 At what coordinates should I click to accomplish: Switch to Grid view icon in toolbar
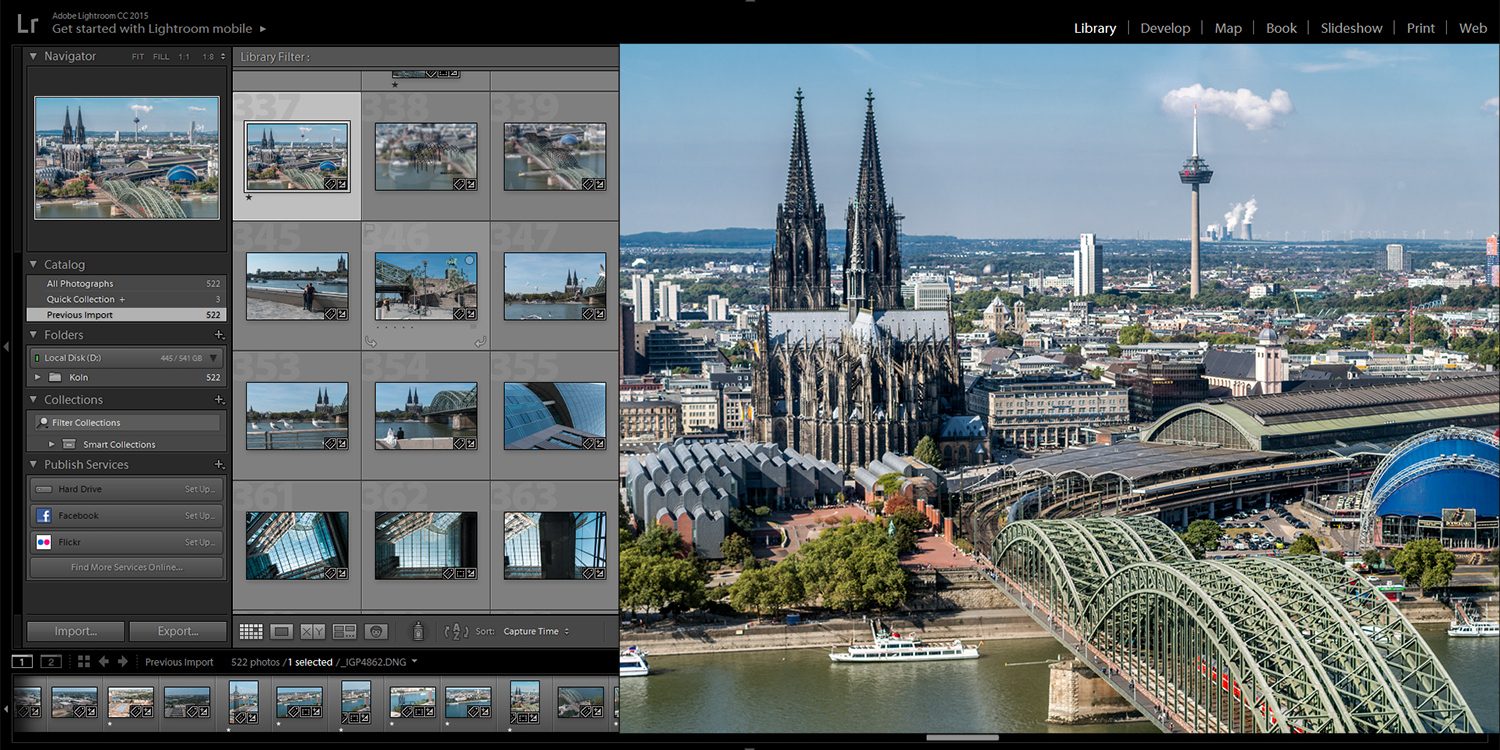pos(251,631)
